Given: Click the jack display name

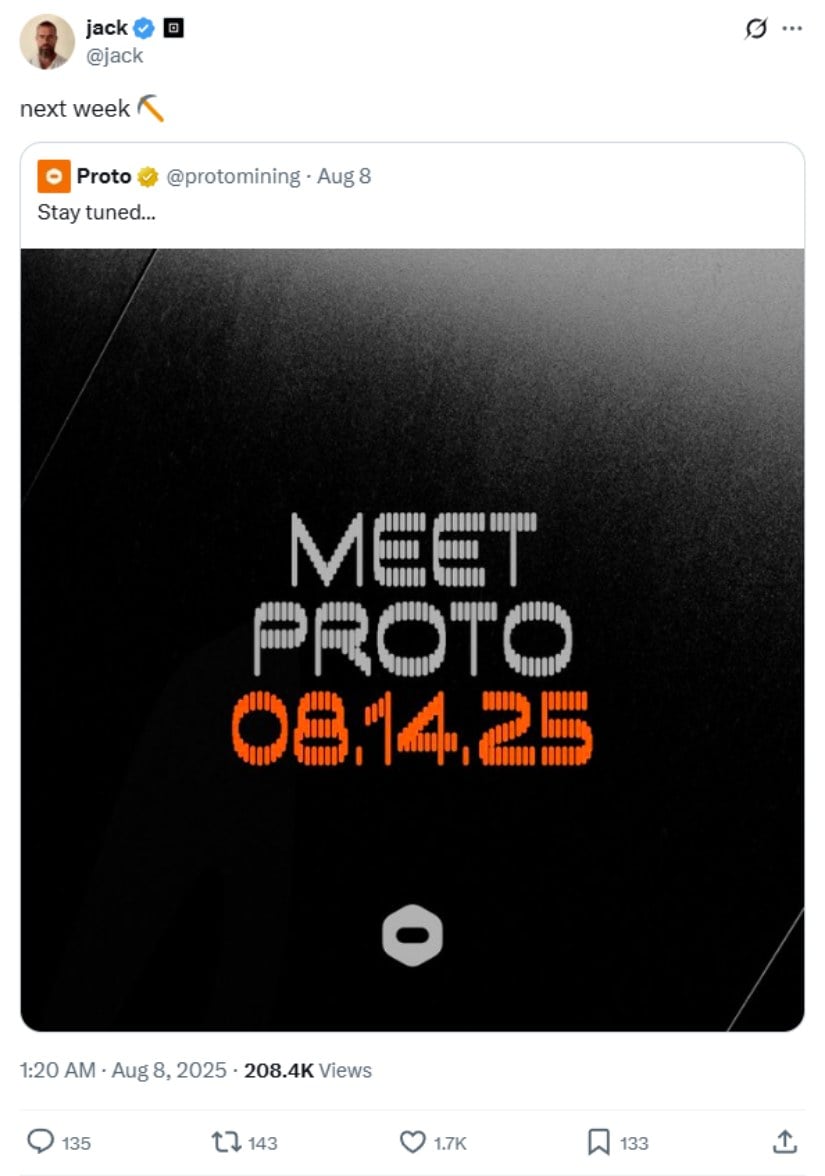Looking at the screenshot, I should [106, 28].
